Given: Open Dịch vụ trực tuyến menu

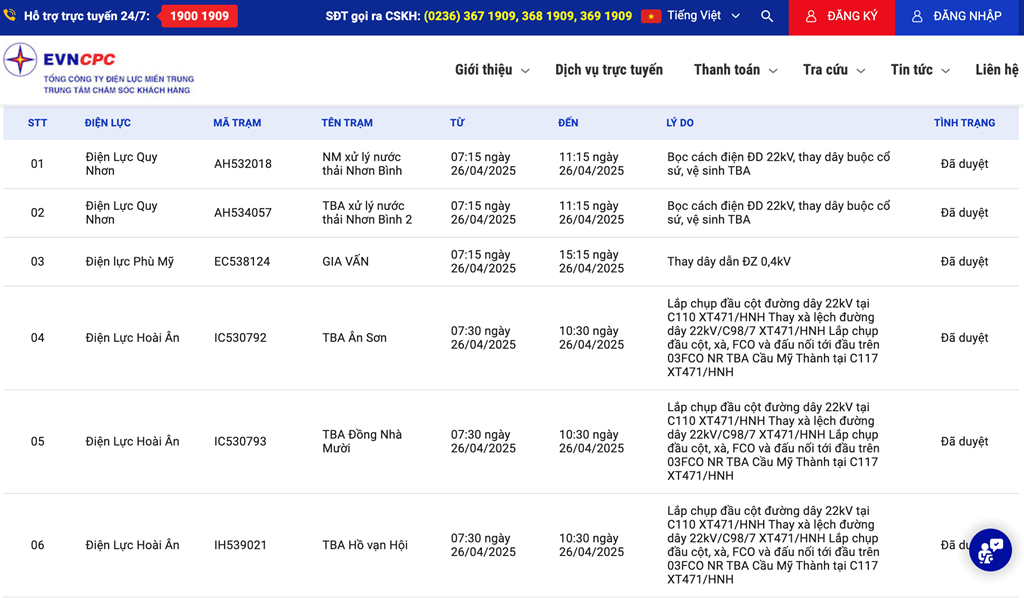Looking at the screenshot, I should click(609, 70).
